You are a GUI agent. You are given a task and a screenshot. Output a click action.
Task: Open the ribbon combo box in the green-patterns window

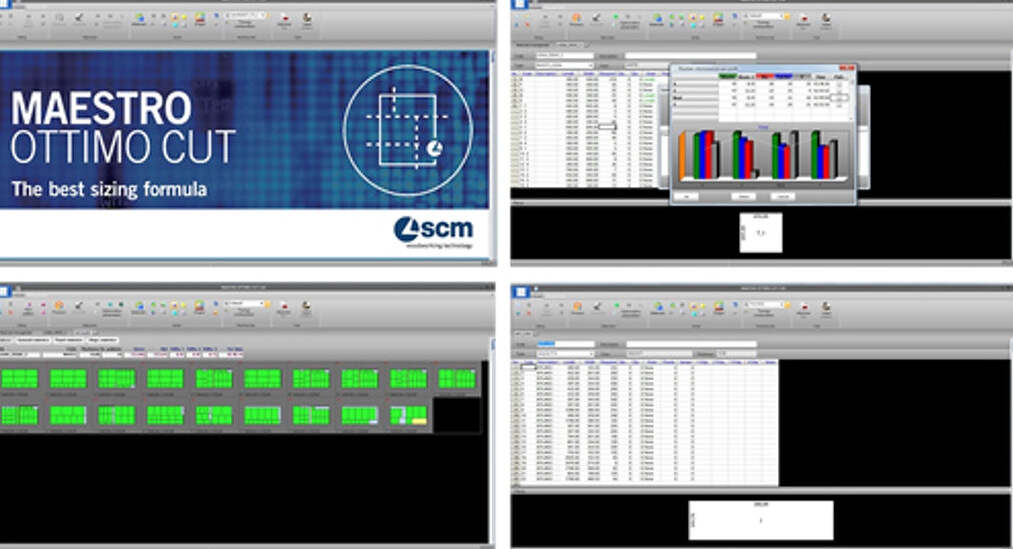click(x=244, y=303)
